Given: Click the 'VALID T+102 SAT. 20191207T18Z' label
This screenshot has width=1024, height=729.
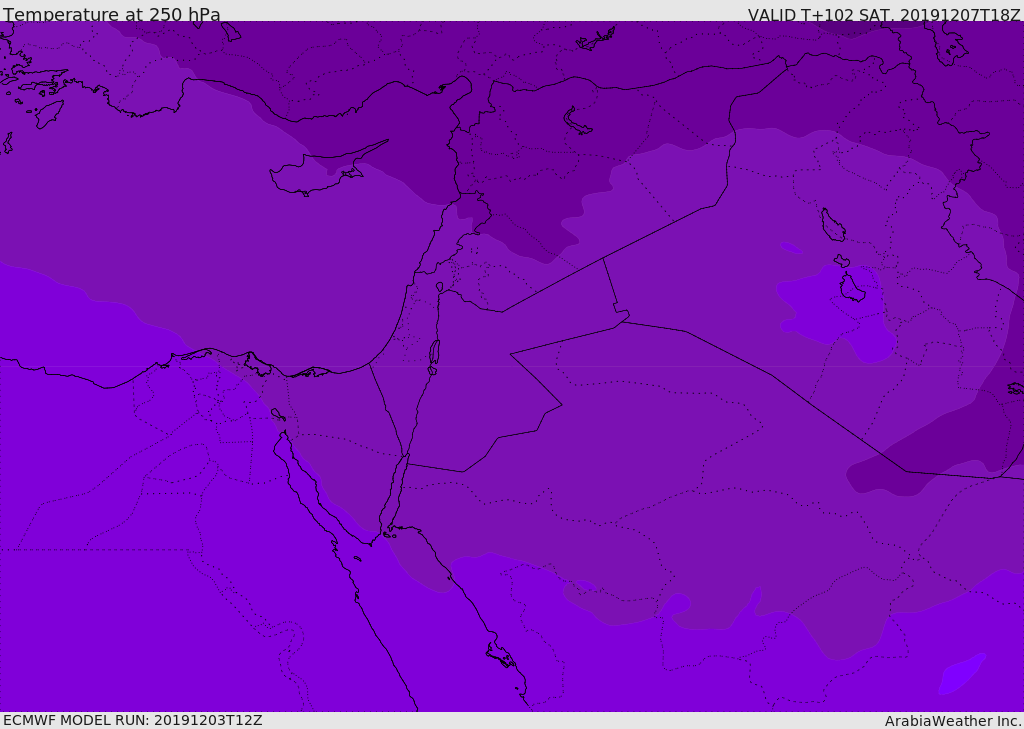Looking at the screenshot, I should coord(884,14).
